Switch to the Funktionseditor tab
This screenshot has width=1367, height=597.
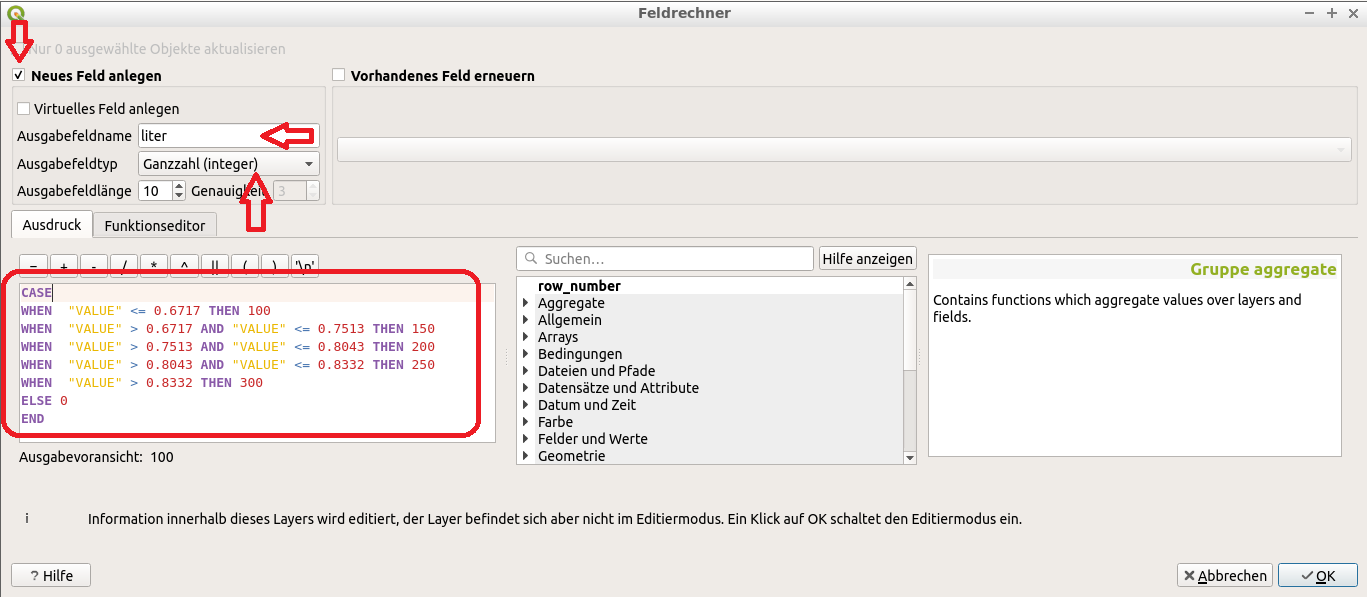pos(154,226)
